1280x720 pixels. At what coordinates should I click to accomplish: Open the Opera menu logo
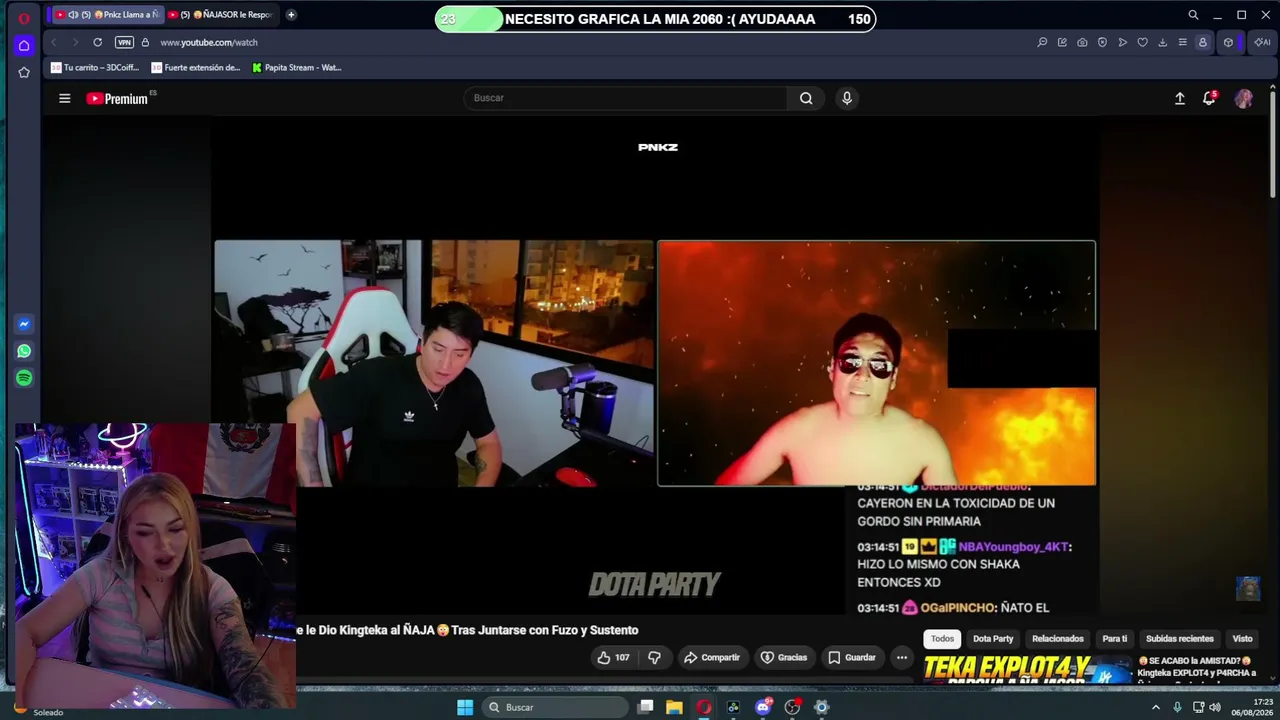pos(24,18)
